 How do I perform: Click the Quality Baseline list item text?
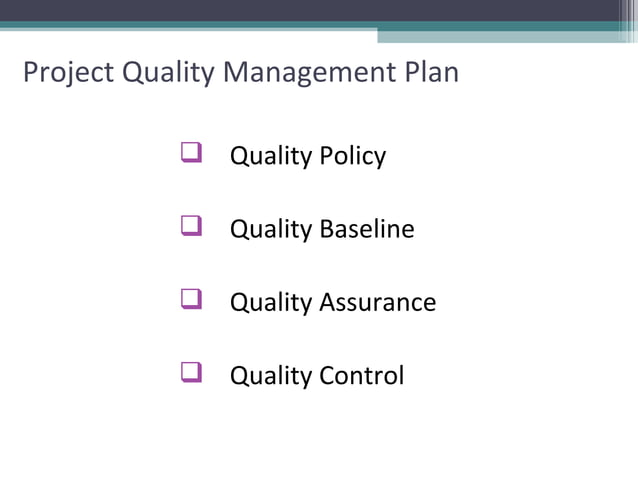322,229
